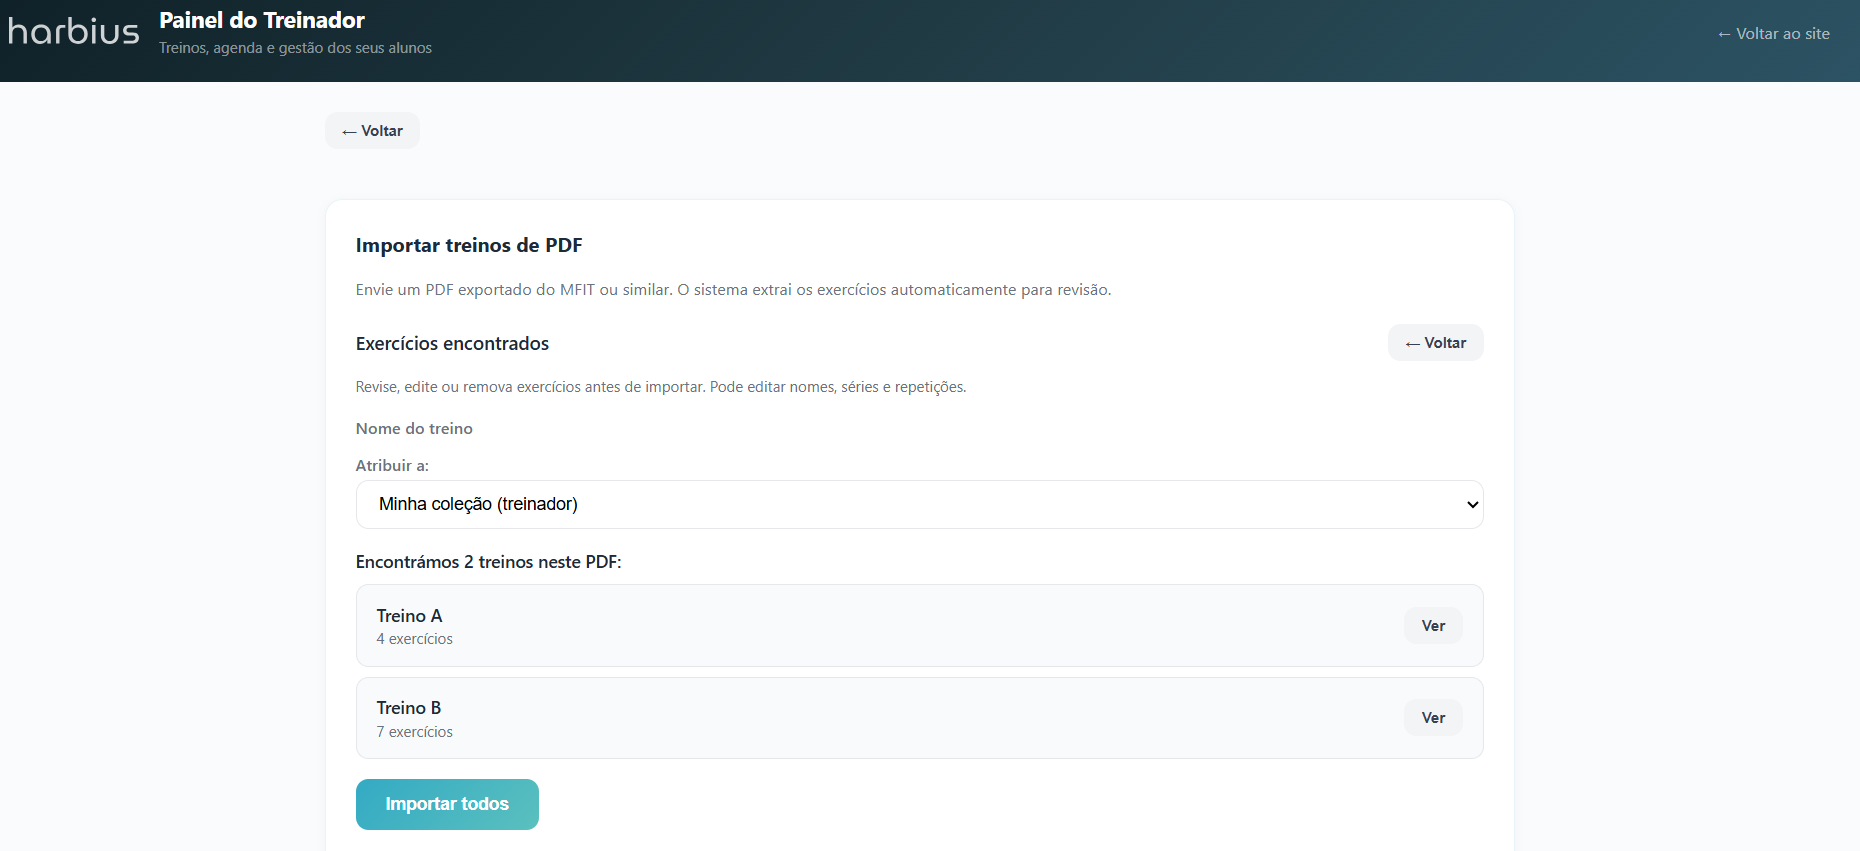This screenshot has width=1860, height=851.
Task: Click the 'Atribuir a:' label
Action: pos(392,465)
